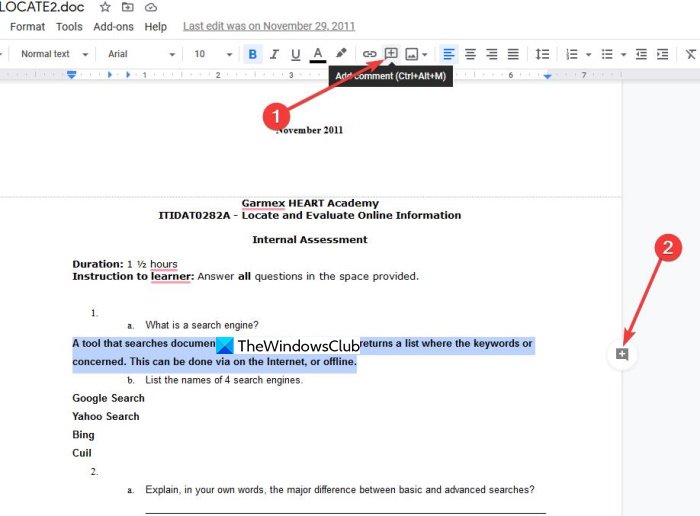The height and width of the screenshot is (516, 700).
Task: Click the insert link icon
Action: [x=370, y=54]
